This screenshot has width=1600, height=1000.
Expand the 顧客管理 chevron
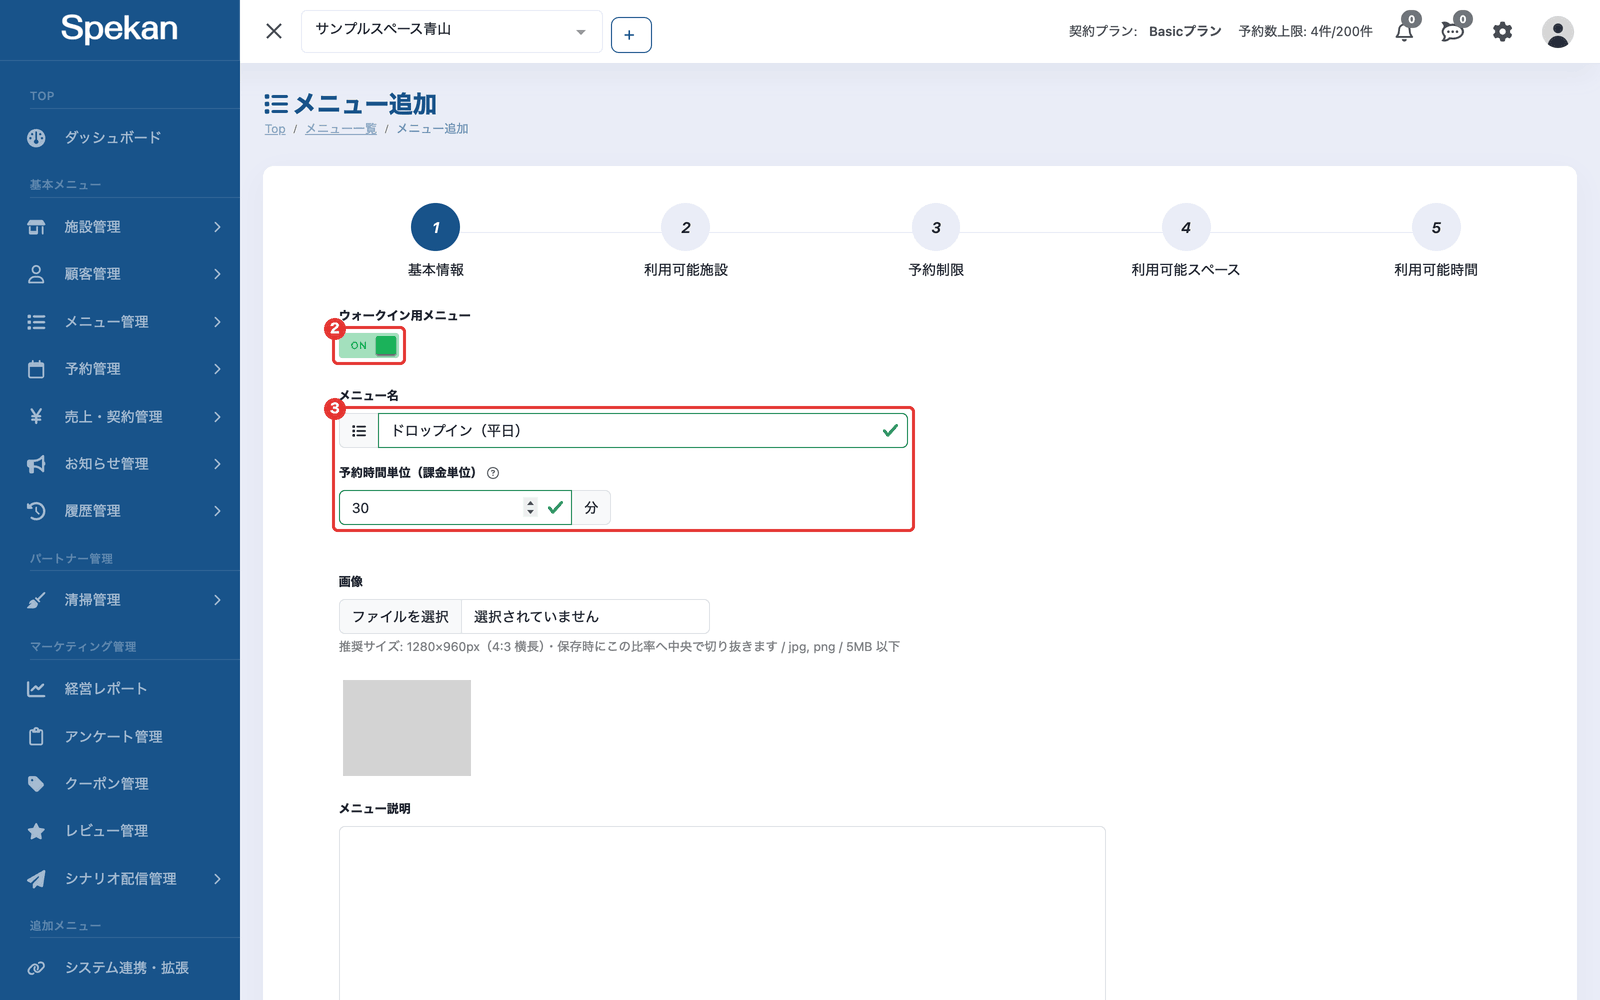217,274
